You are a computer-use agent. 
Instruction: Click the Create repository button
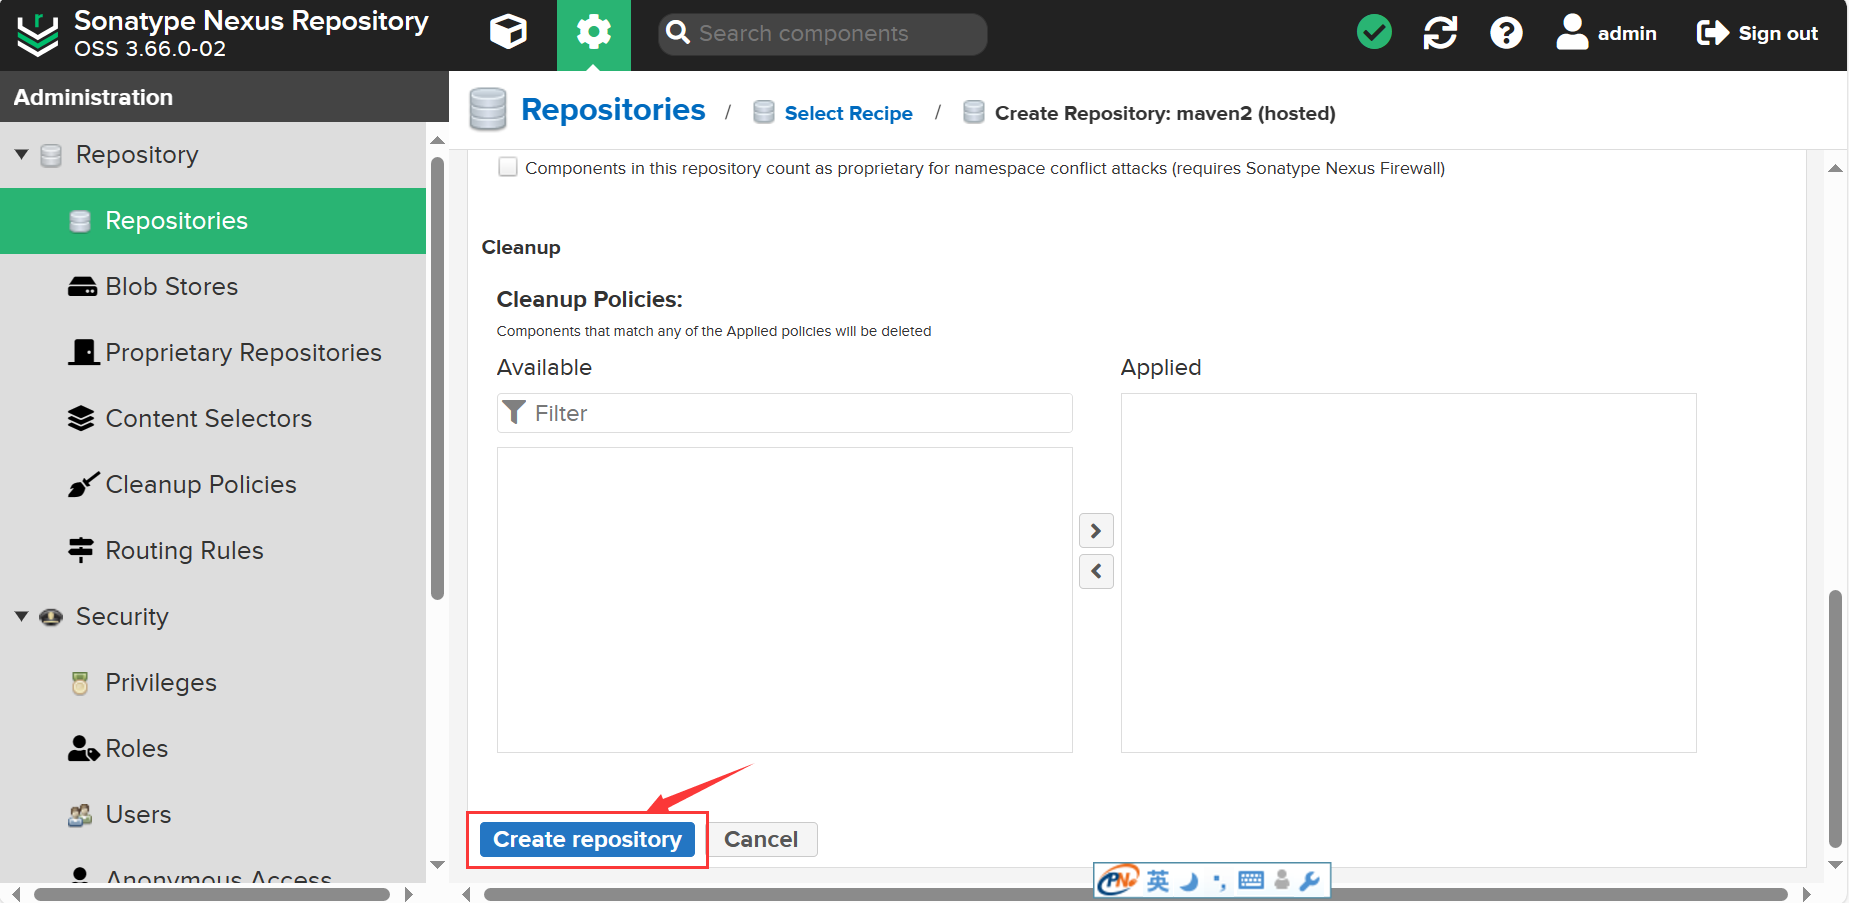587,839
